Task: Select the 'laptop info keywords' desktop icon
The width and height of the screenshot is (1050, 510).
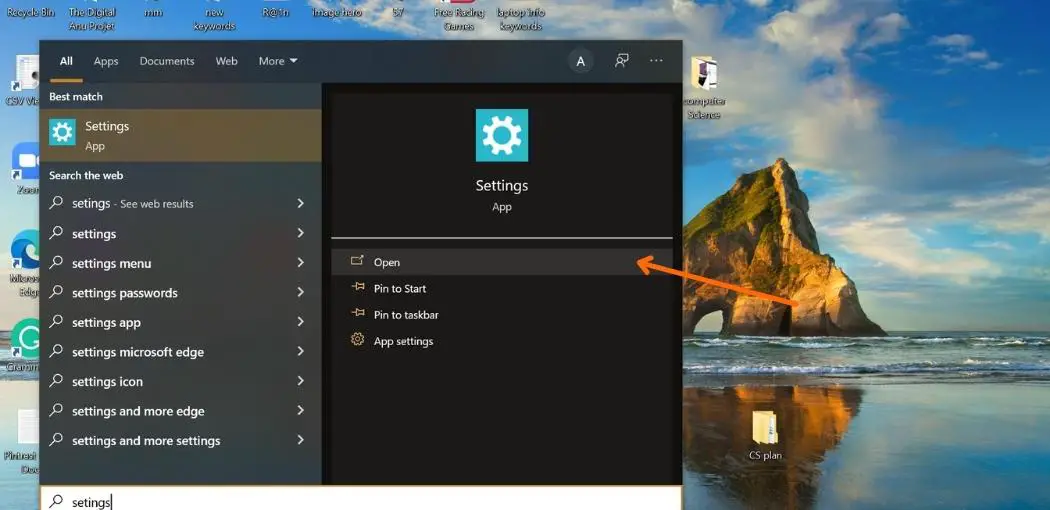Action: point(520,17)
